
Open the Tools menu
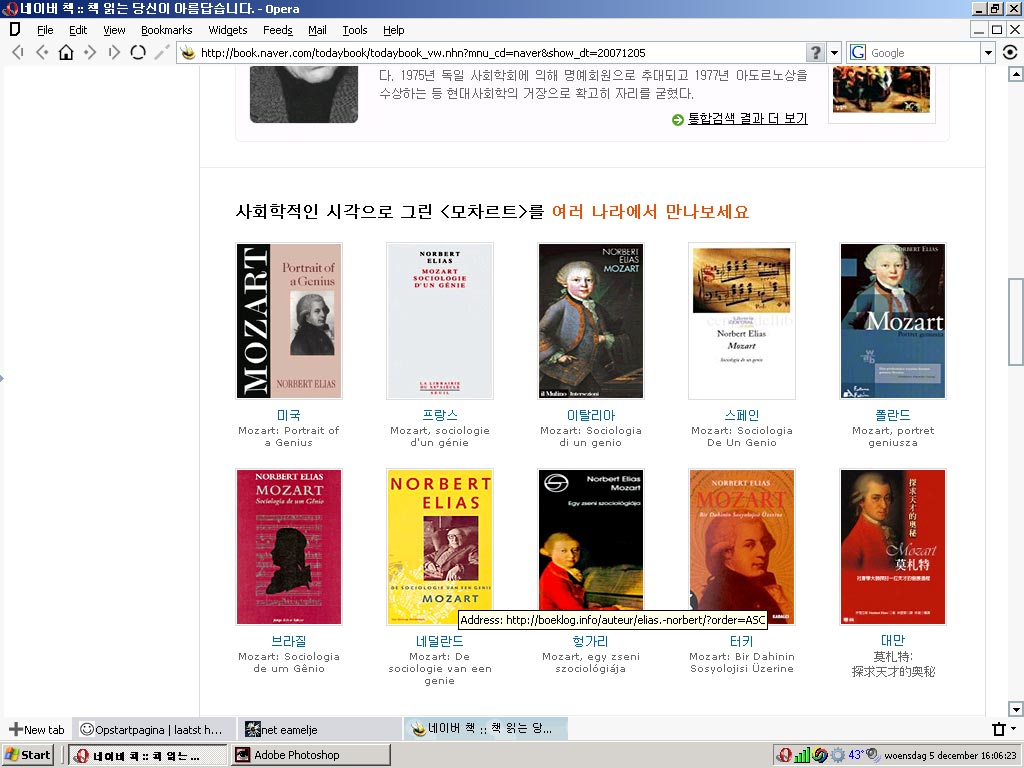355,30
